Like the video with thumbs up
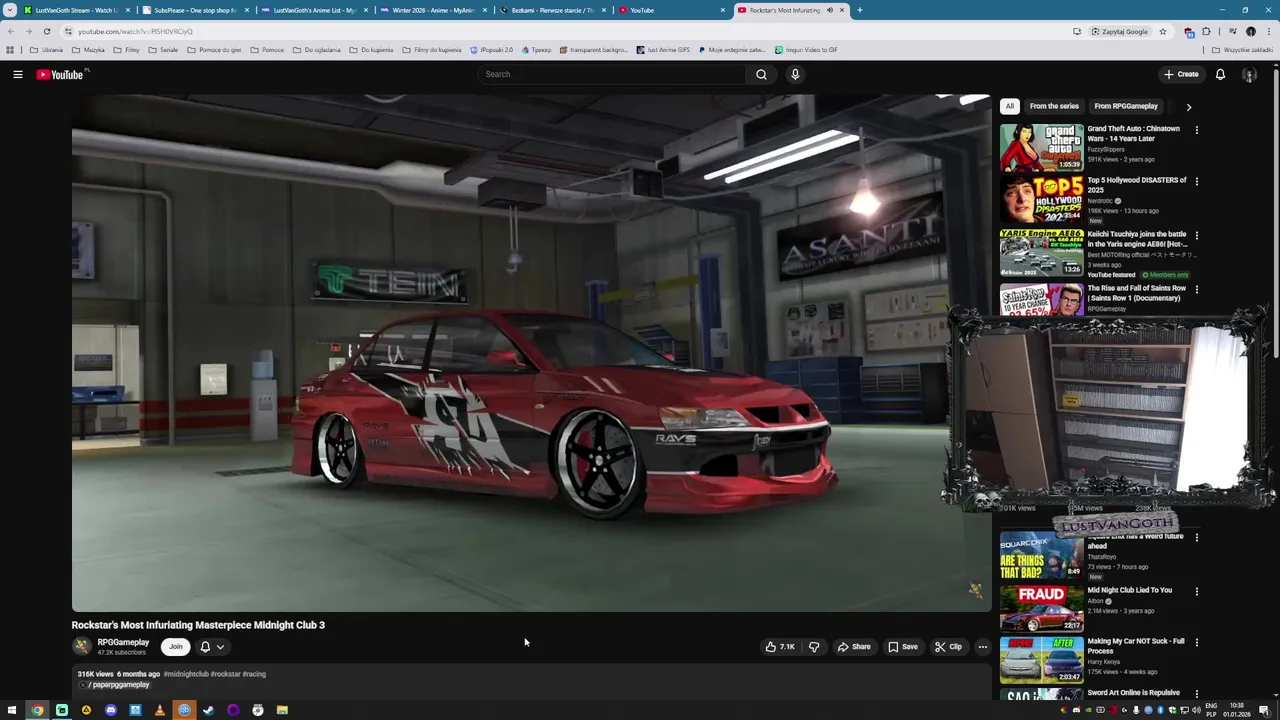 point(781,647)
